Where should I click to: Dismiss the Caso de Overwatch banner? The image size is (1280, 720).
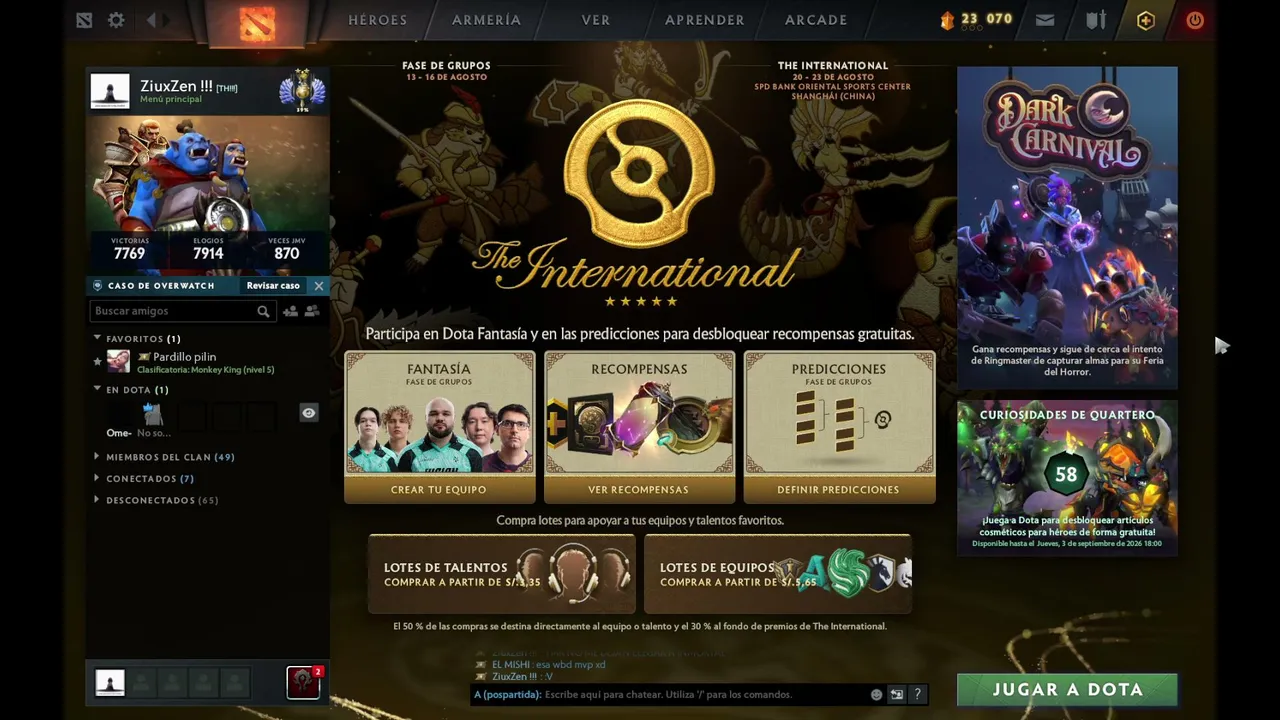319,286
